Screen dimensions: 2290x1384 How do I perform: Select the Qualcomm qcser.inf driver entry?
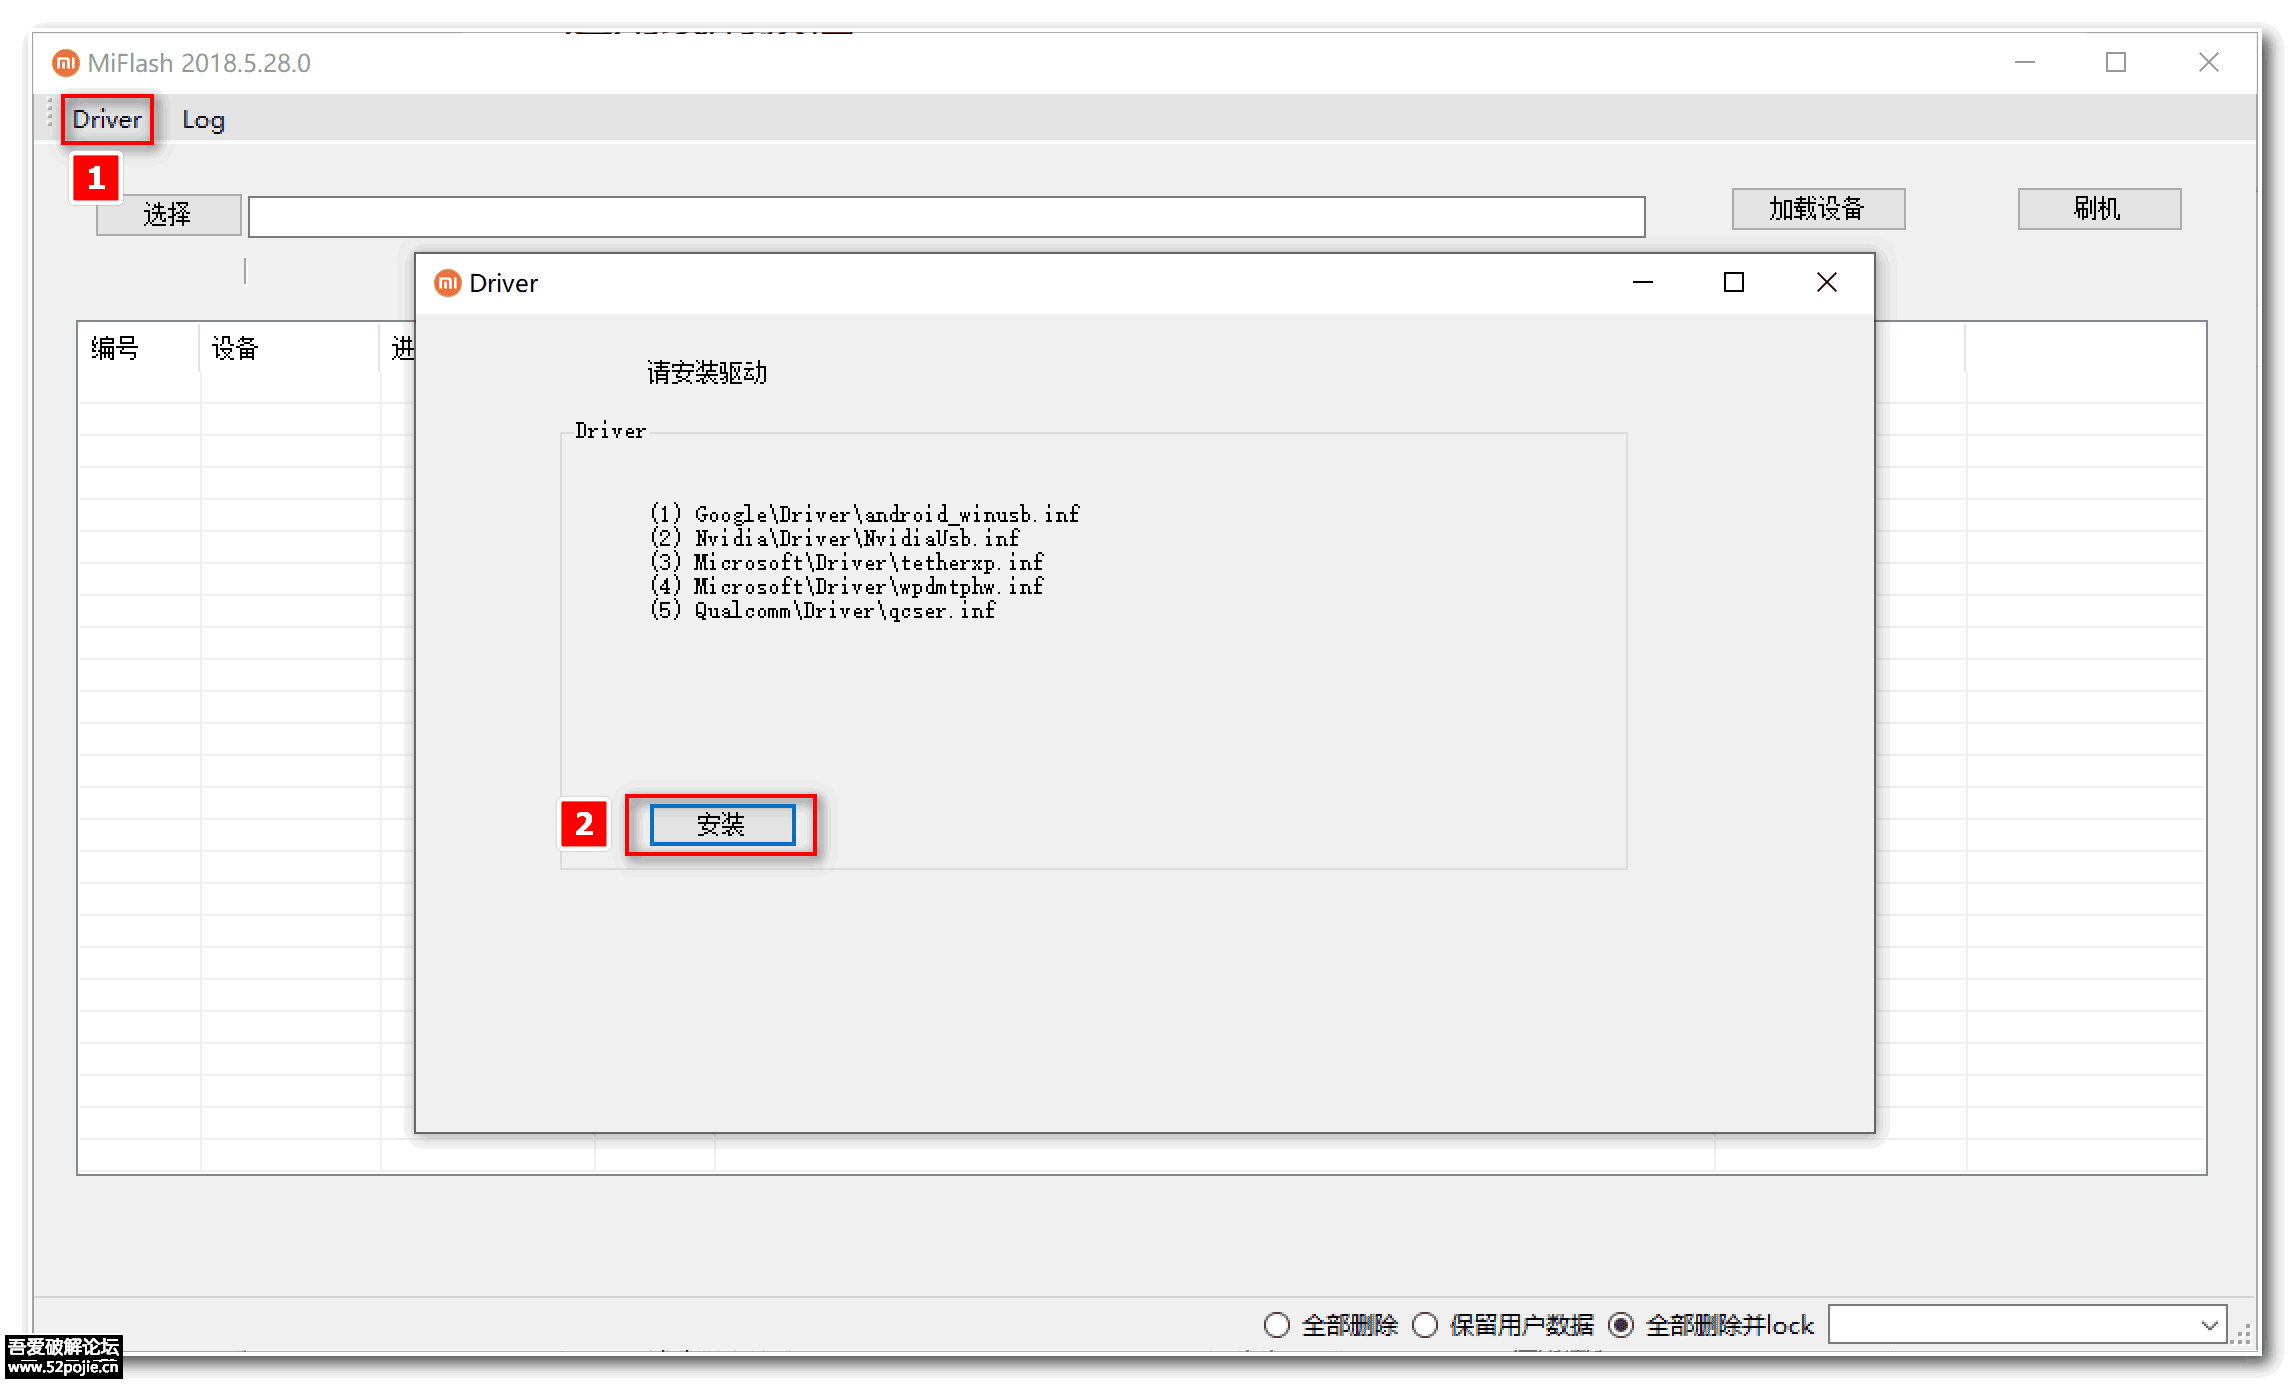pyautogui.click(x=822, y=610)
